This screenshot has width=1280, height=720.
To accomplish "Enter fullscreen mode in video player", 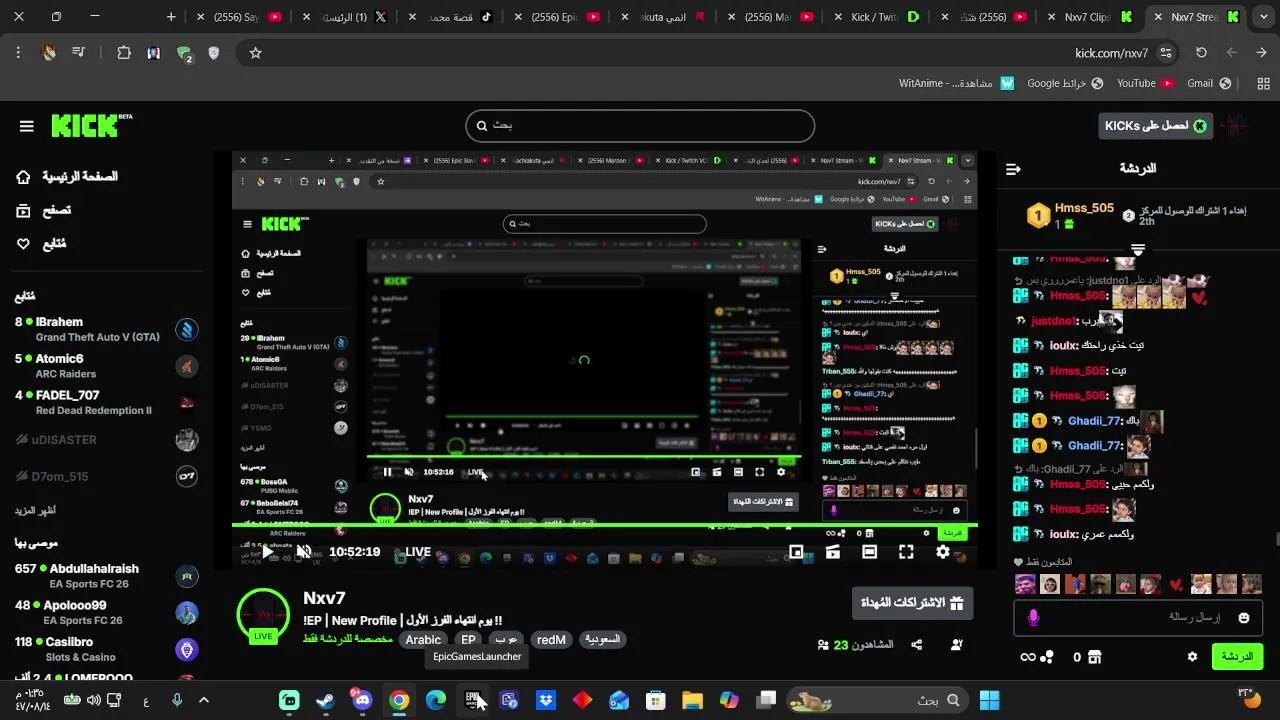I will 906,552.
